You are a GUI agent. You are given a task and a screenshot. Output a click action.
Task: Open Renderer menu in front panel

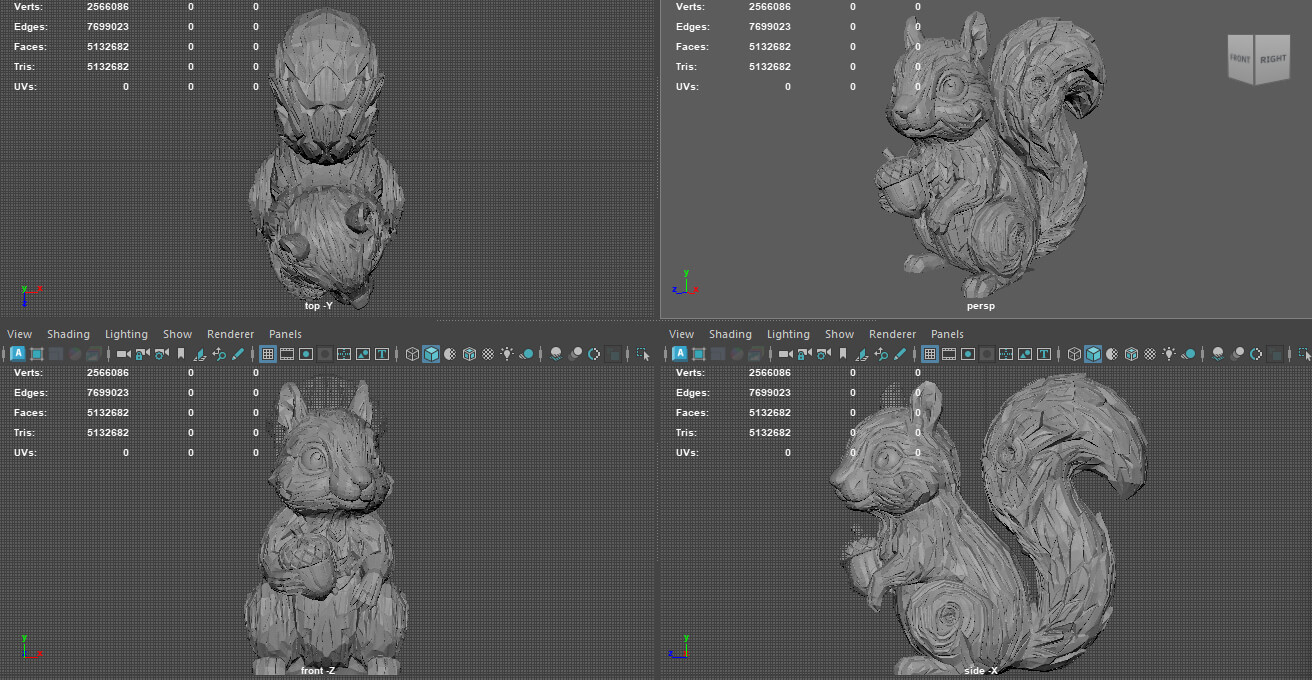tap(230, 334)
